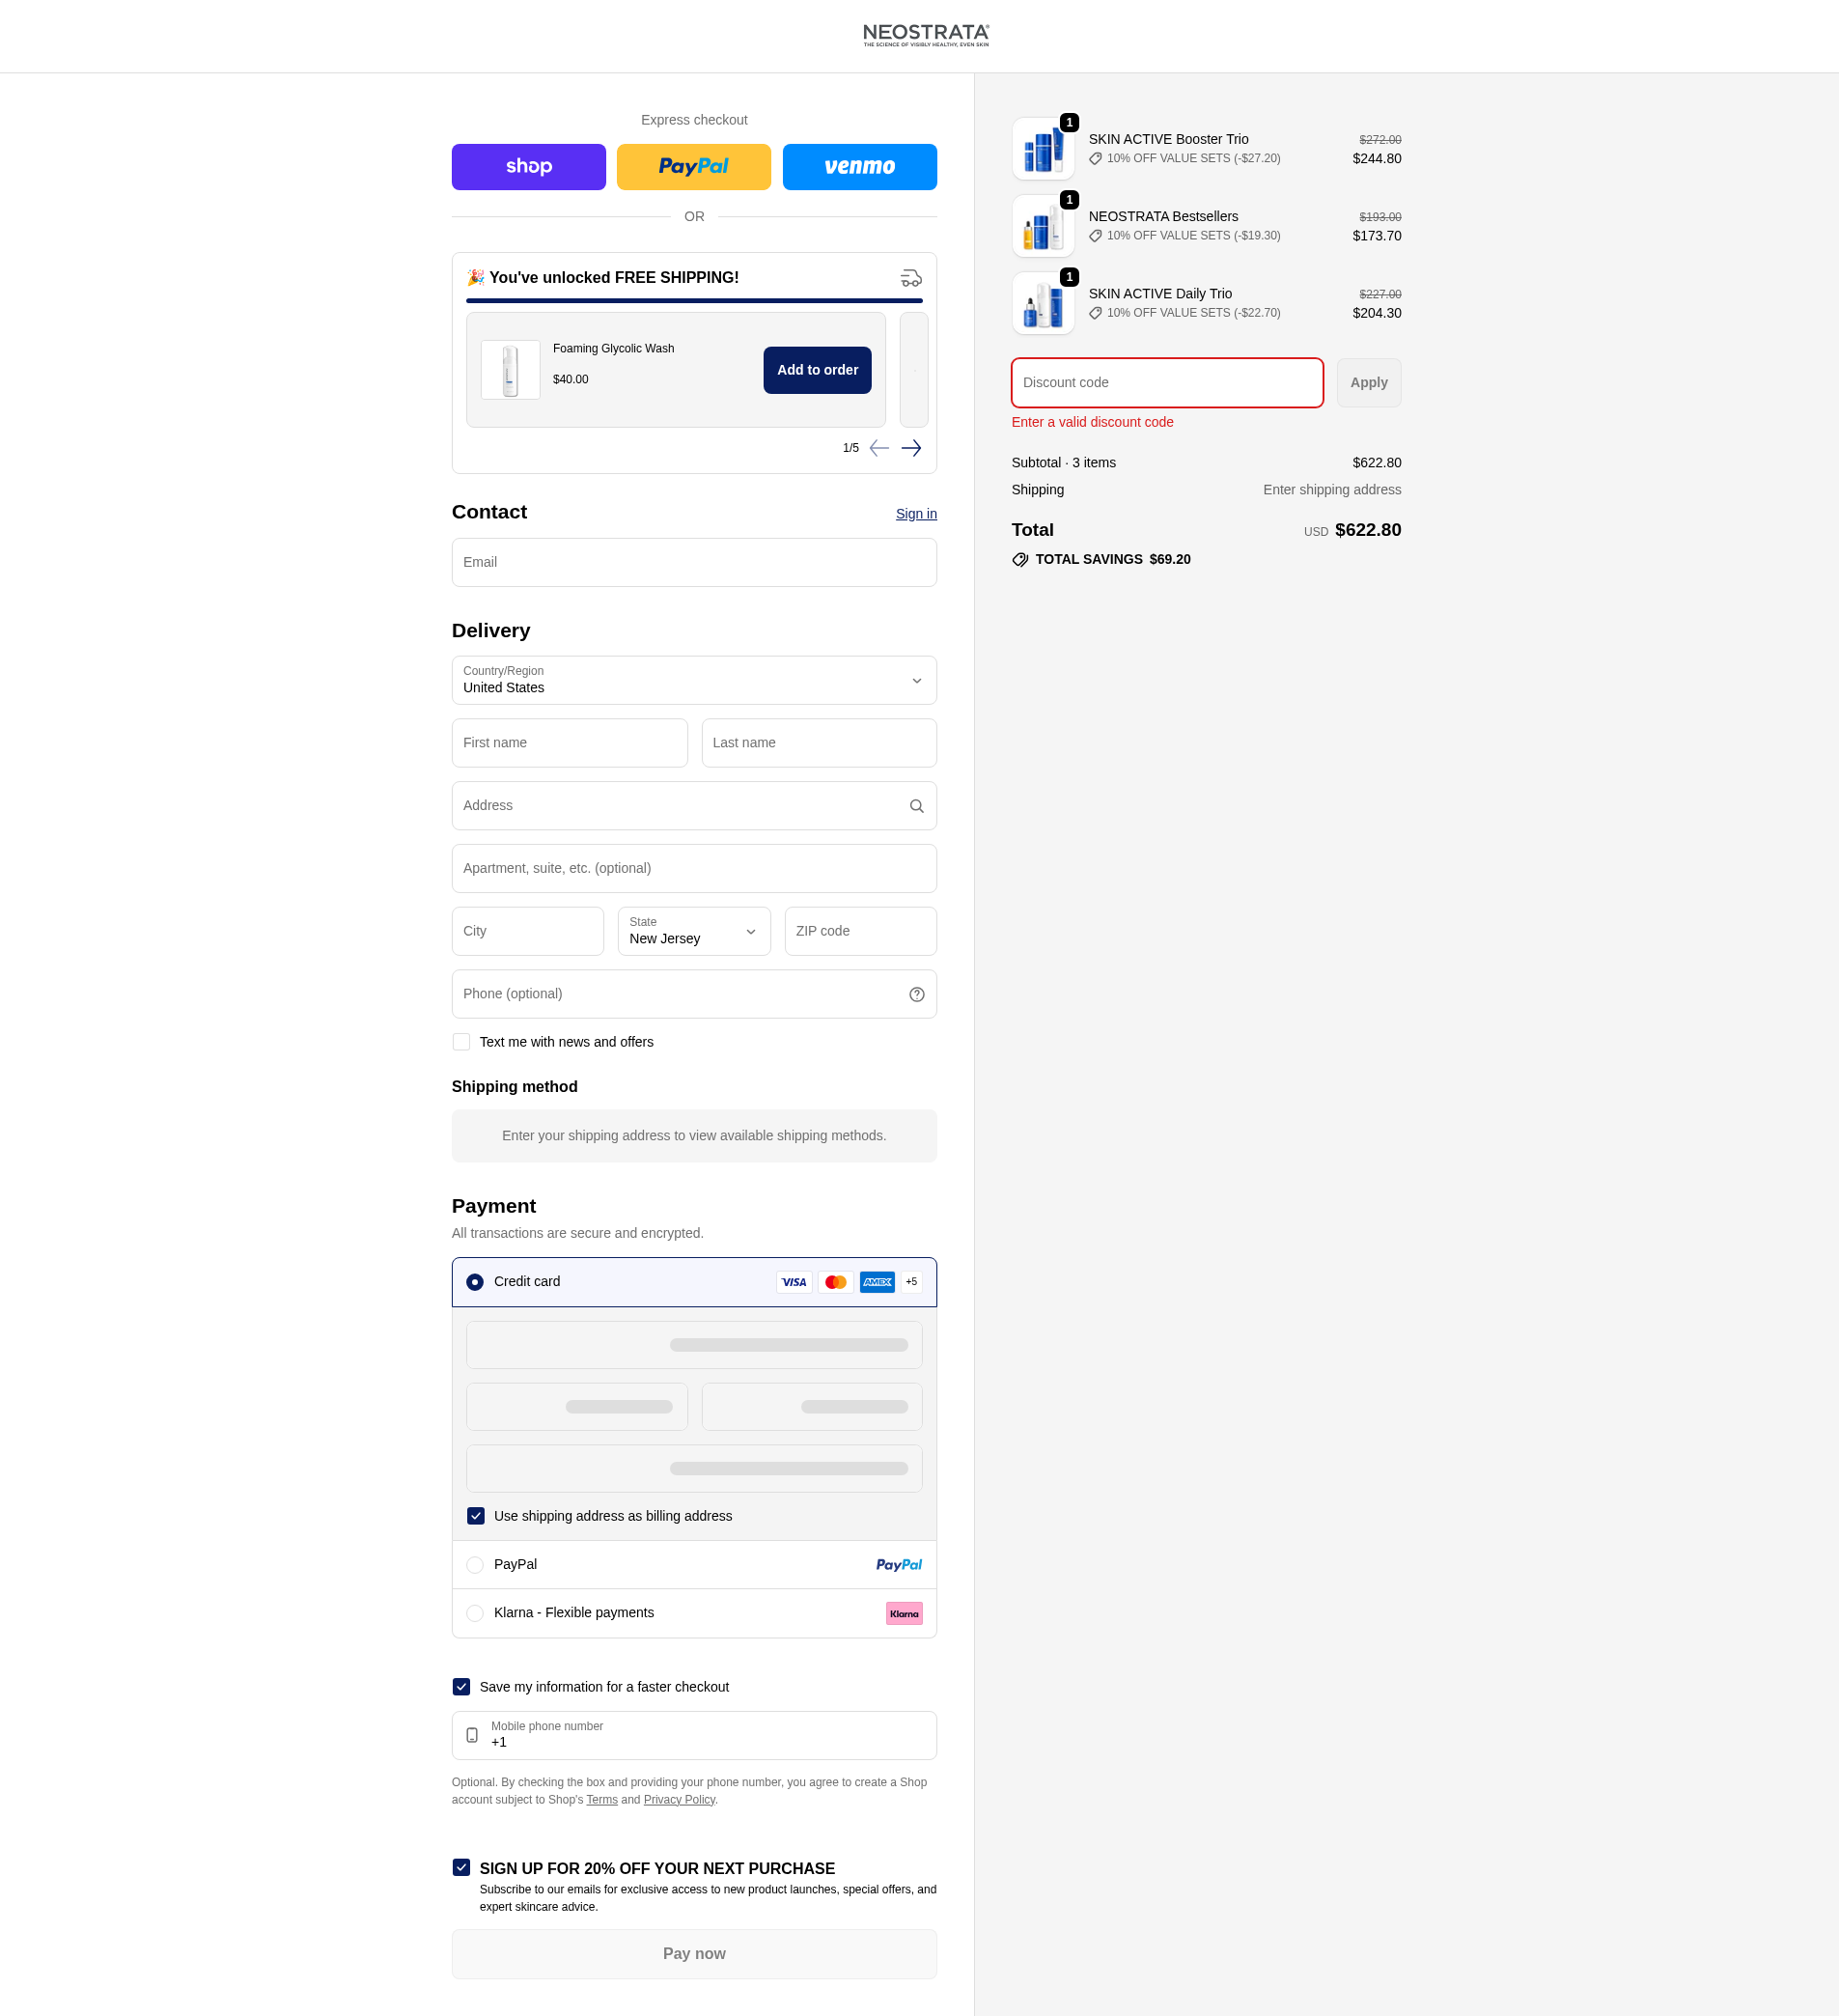Uncheck Use shipping address as billing address

(x=476, y=1516)
